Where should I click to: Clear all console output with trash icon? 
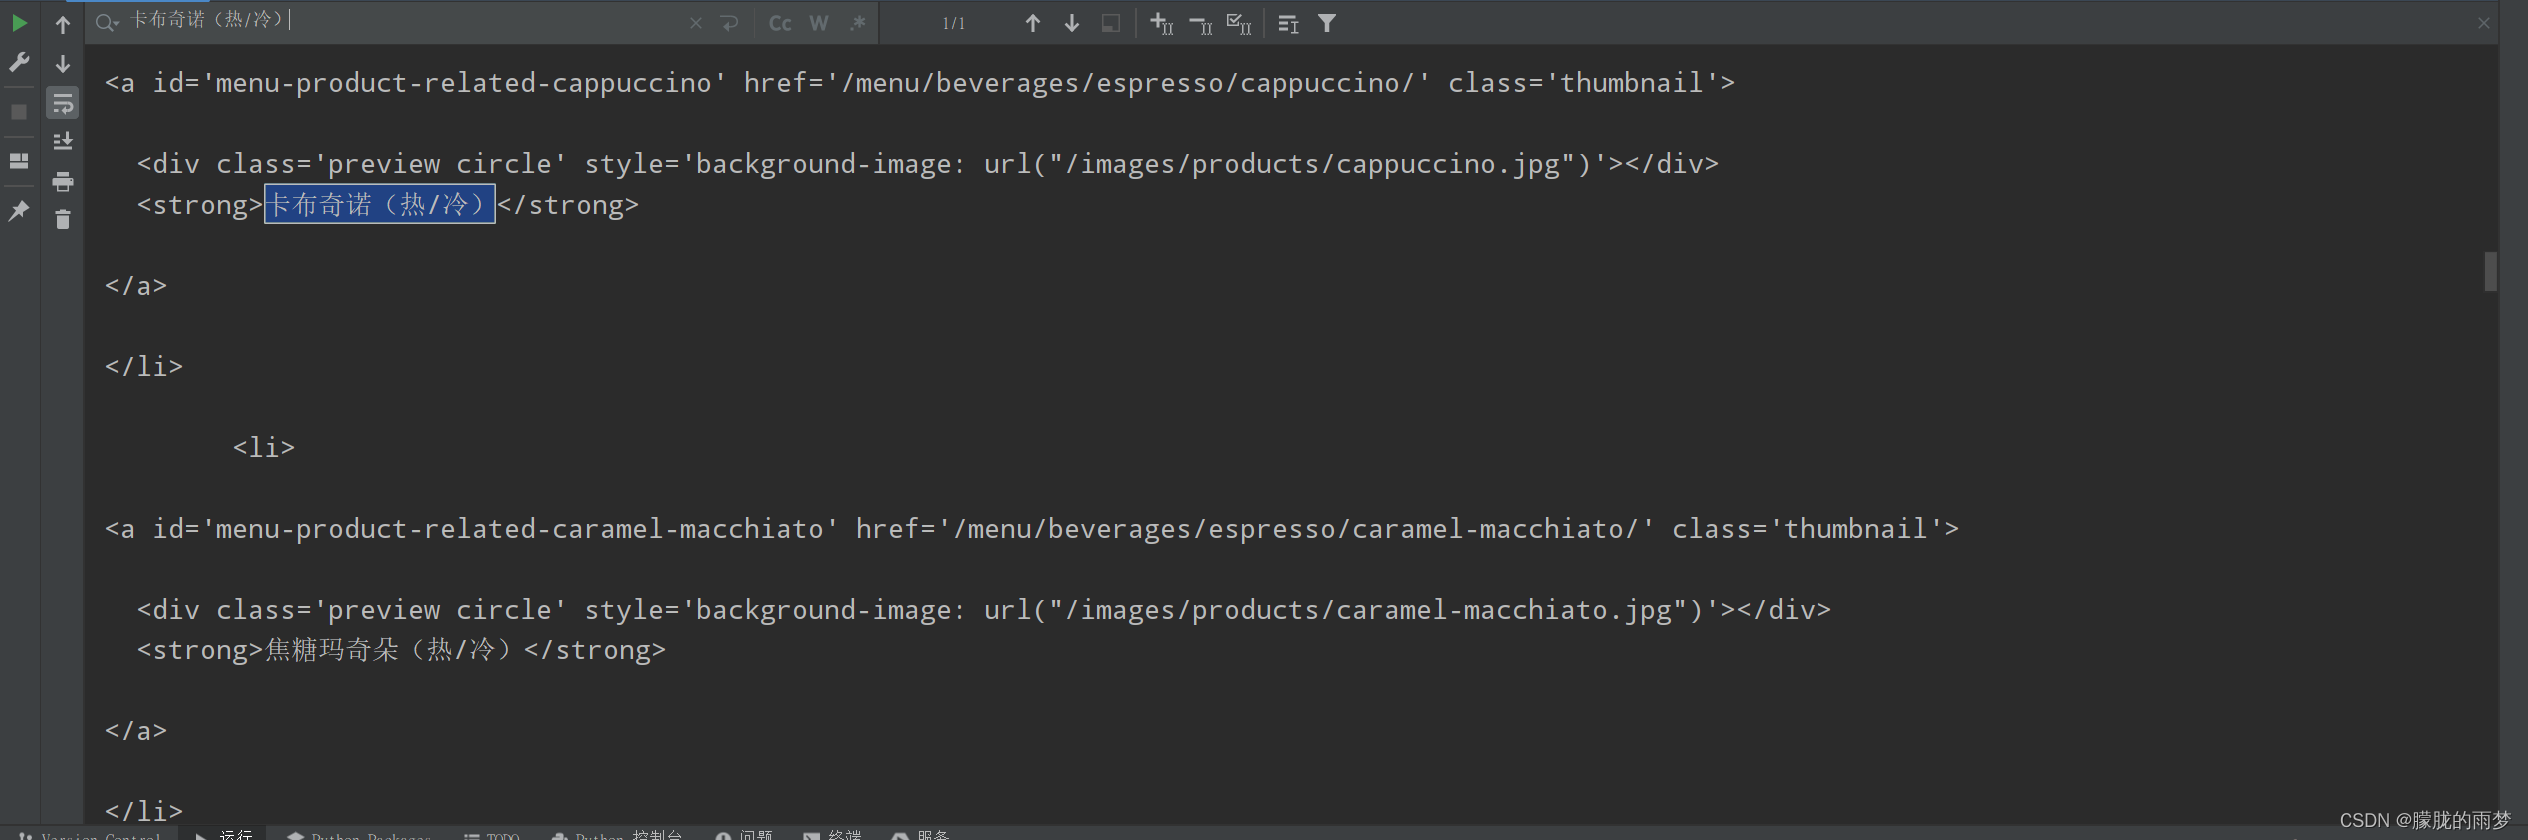pyautogui.click(x=63, y=219)
